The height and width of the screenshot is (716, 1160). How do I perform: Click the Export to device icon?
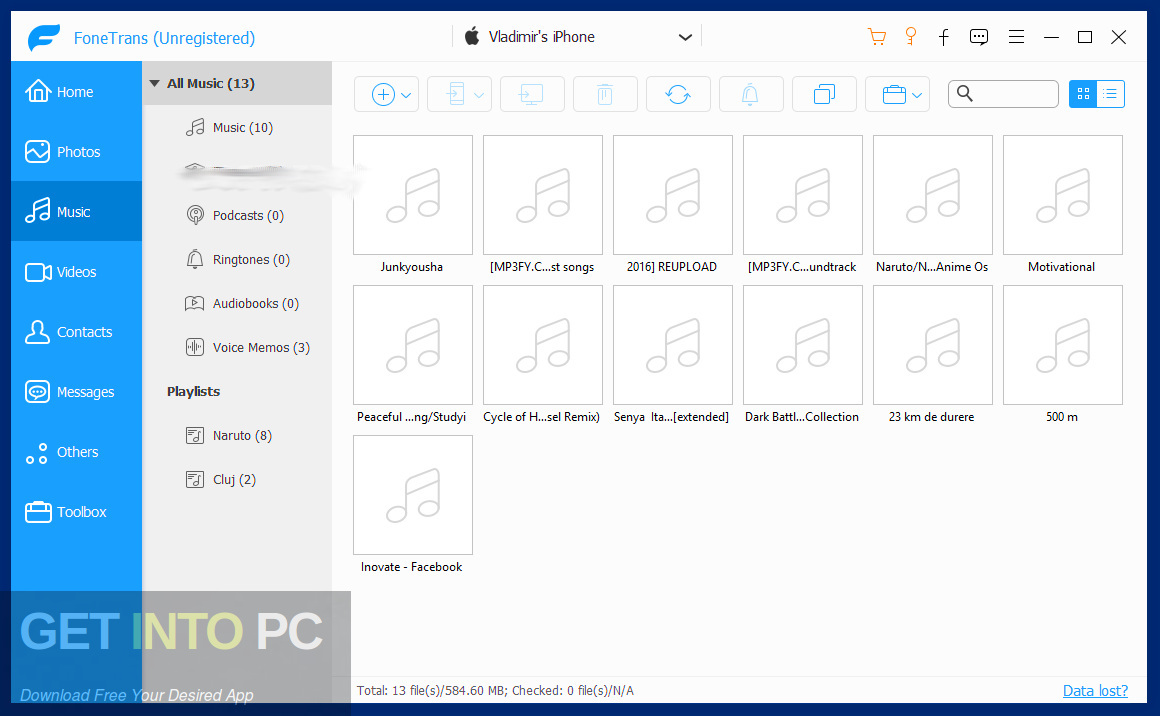(x=456, y=95)
